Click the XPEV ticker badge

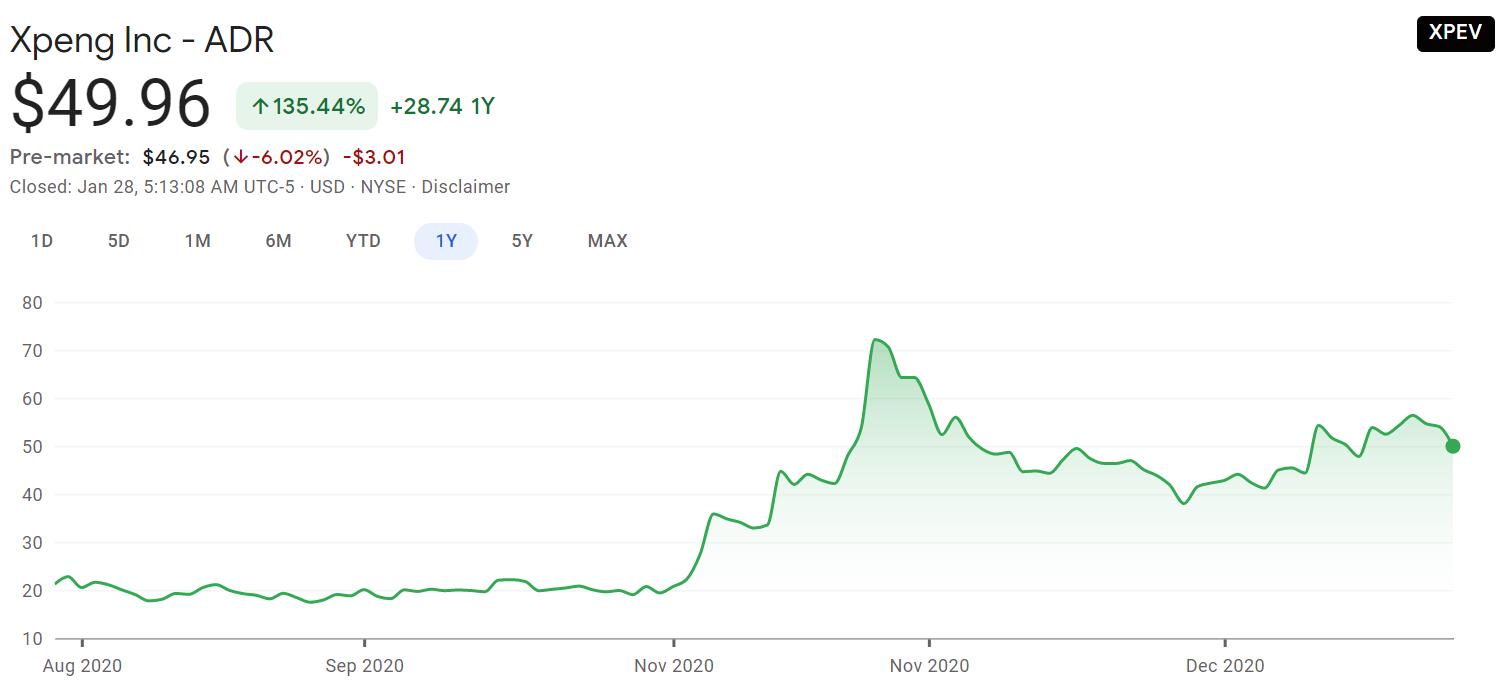click(1455, 33)
